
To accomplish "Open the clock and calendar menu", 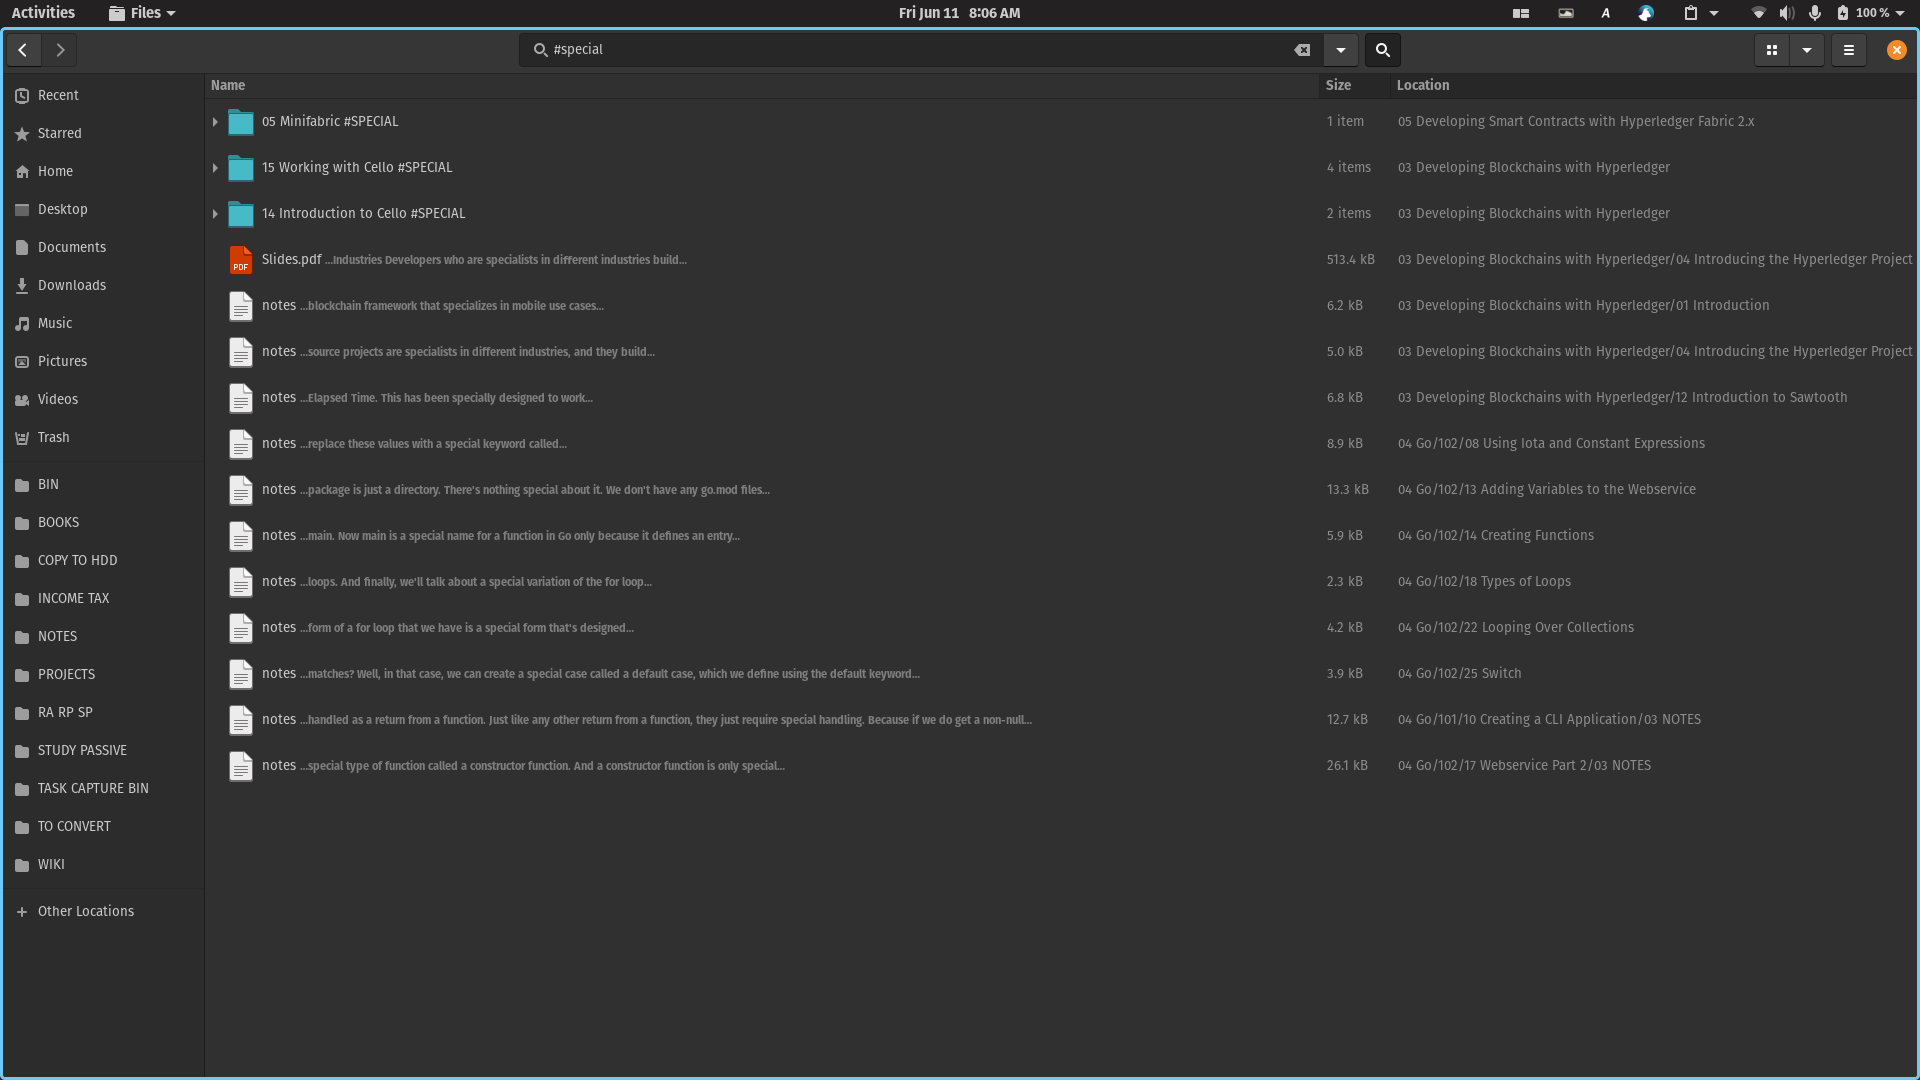I will tap(959, 13).
